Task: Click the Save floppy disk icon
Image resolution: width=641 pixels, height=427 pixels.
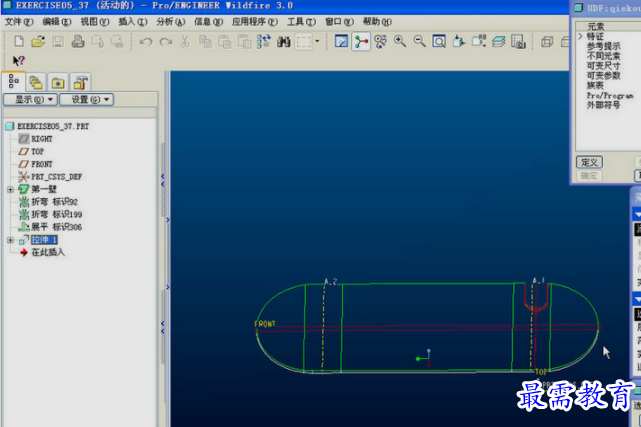Action: [x=58, y=41]
